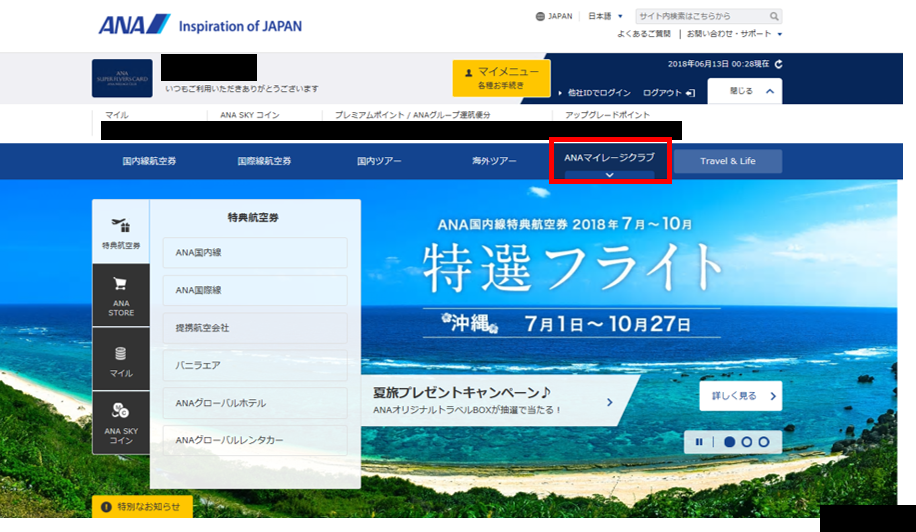
Task: Click the globe JAPAN region icon
Action: pos(540,16)
